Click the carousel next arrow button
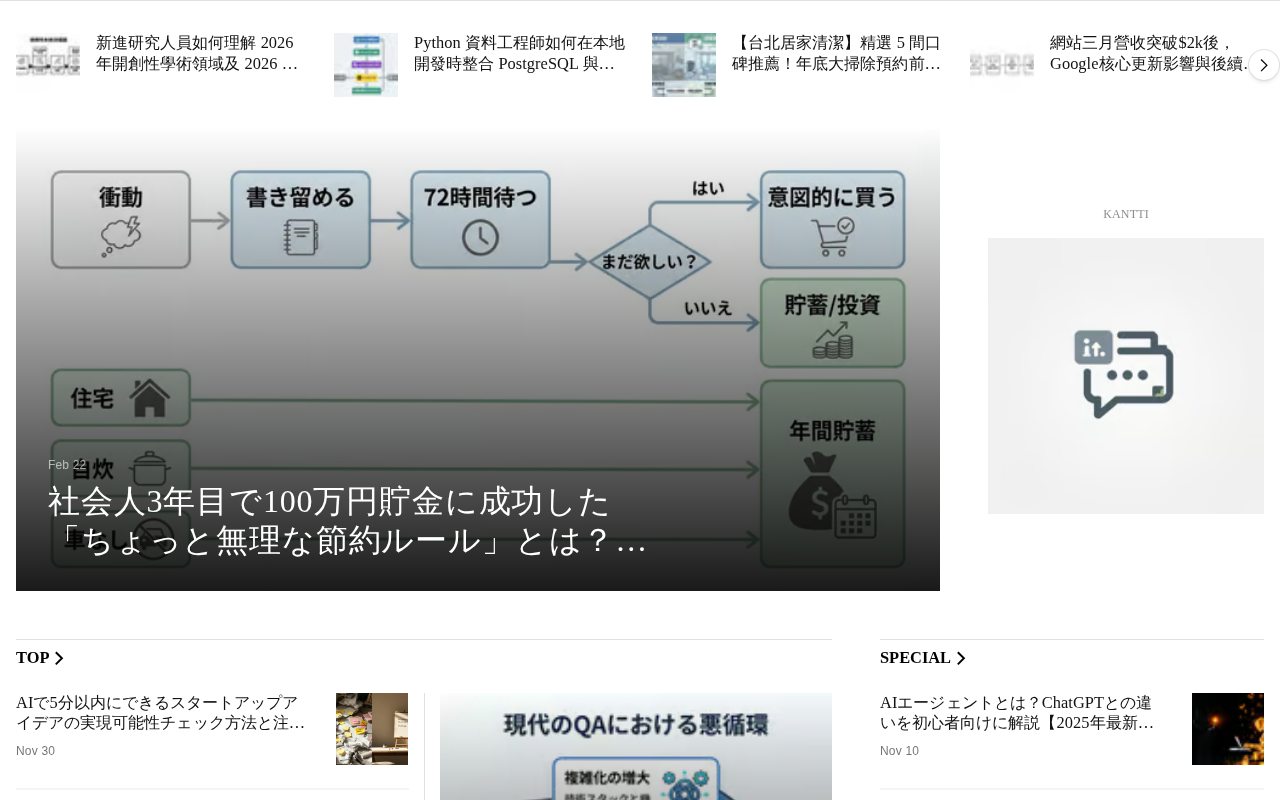 pyautogui.click(x=1263, y=65)
